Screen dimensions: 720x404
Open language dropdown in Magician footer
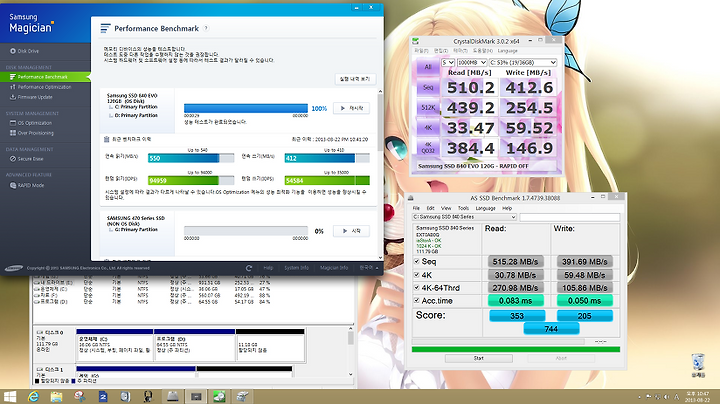tap(369, 268)
